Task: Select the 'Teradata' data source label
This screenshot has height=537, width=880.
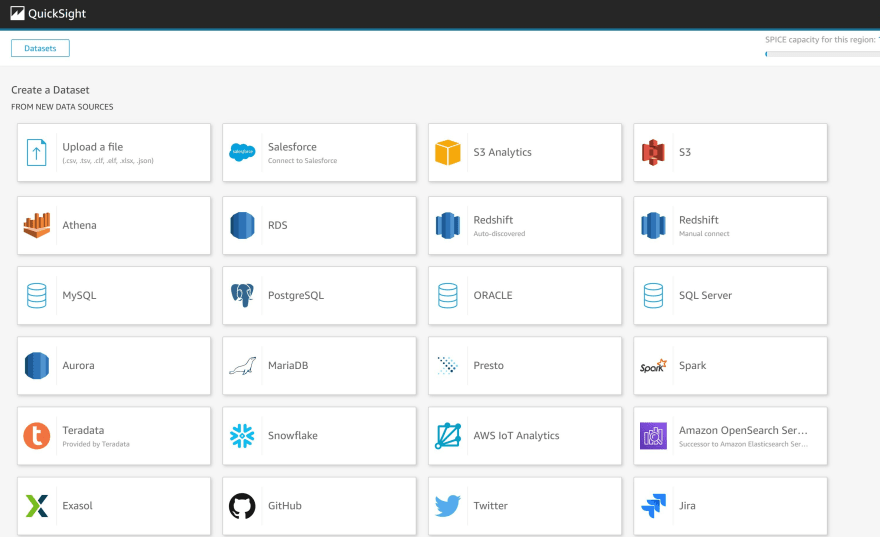Action: tap(83, 430)
